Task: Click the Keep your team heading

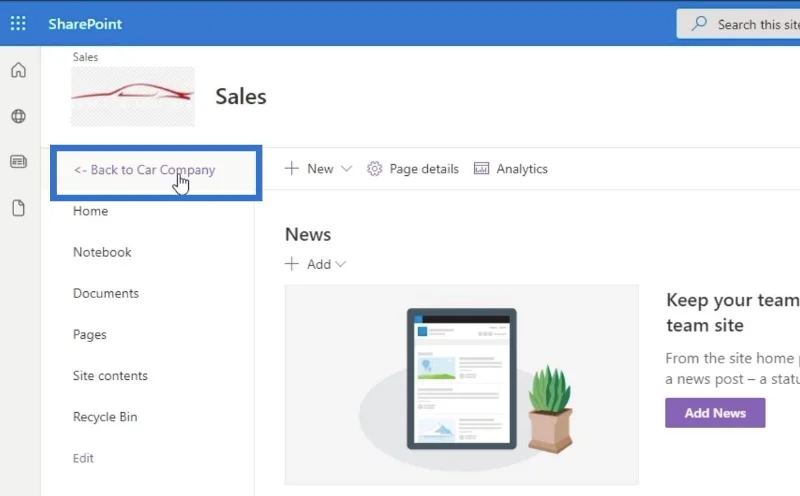Action: [733, 312]
